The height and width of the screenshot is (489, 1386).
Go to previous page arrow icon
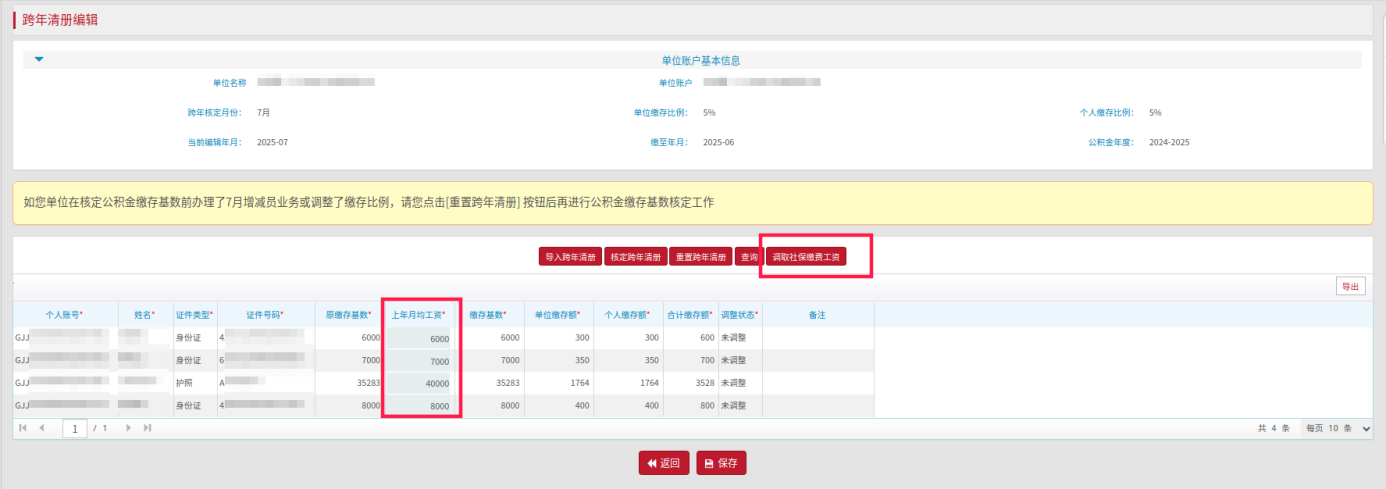point(42,428)
